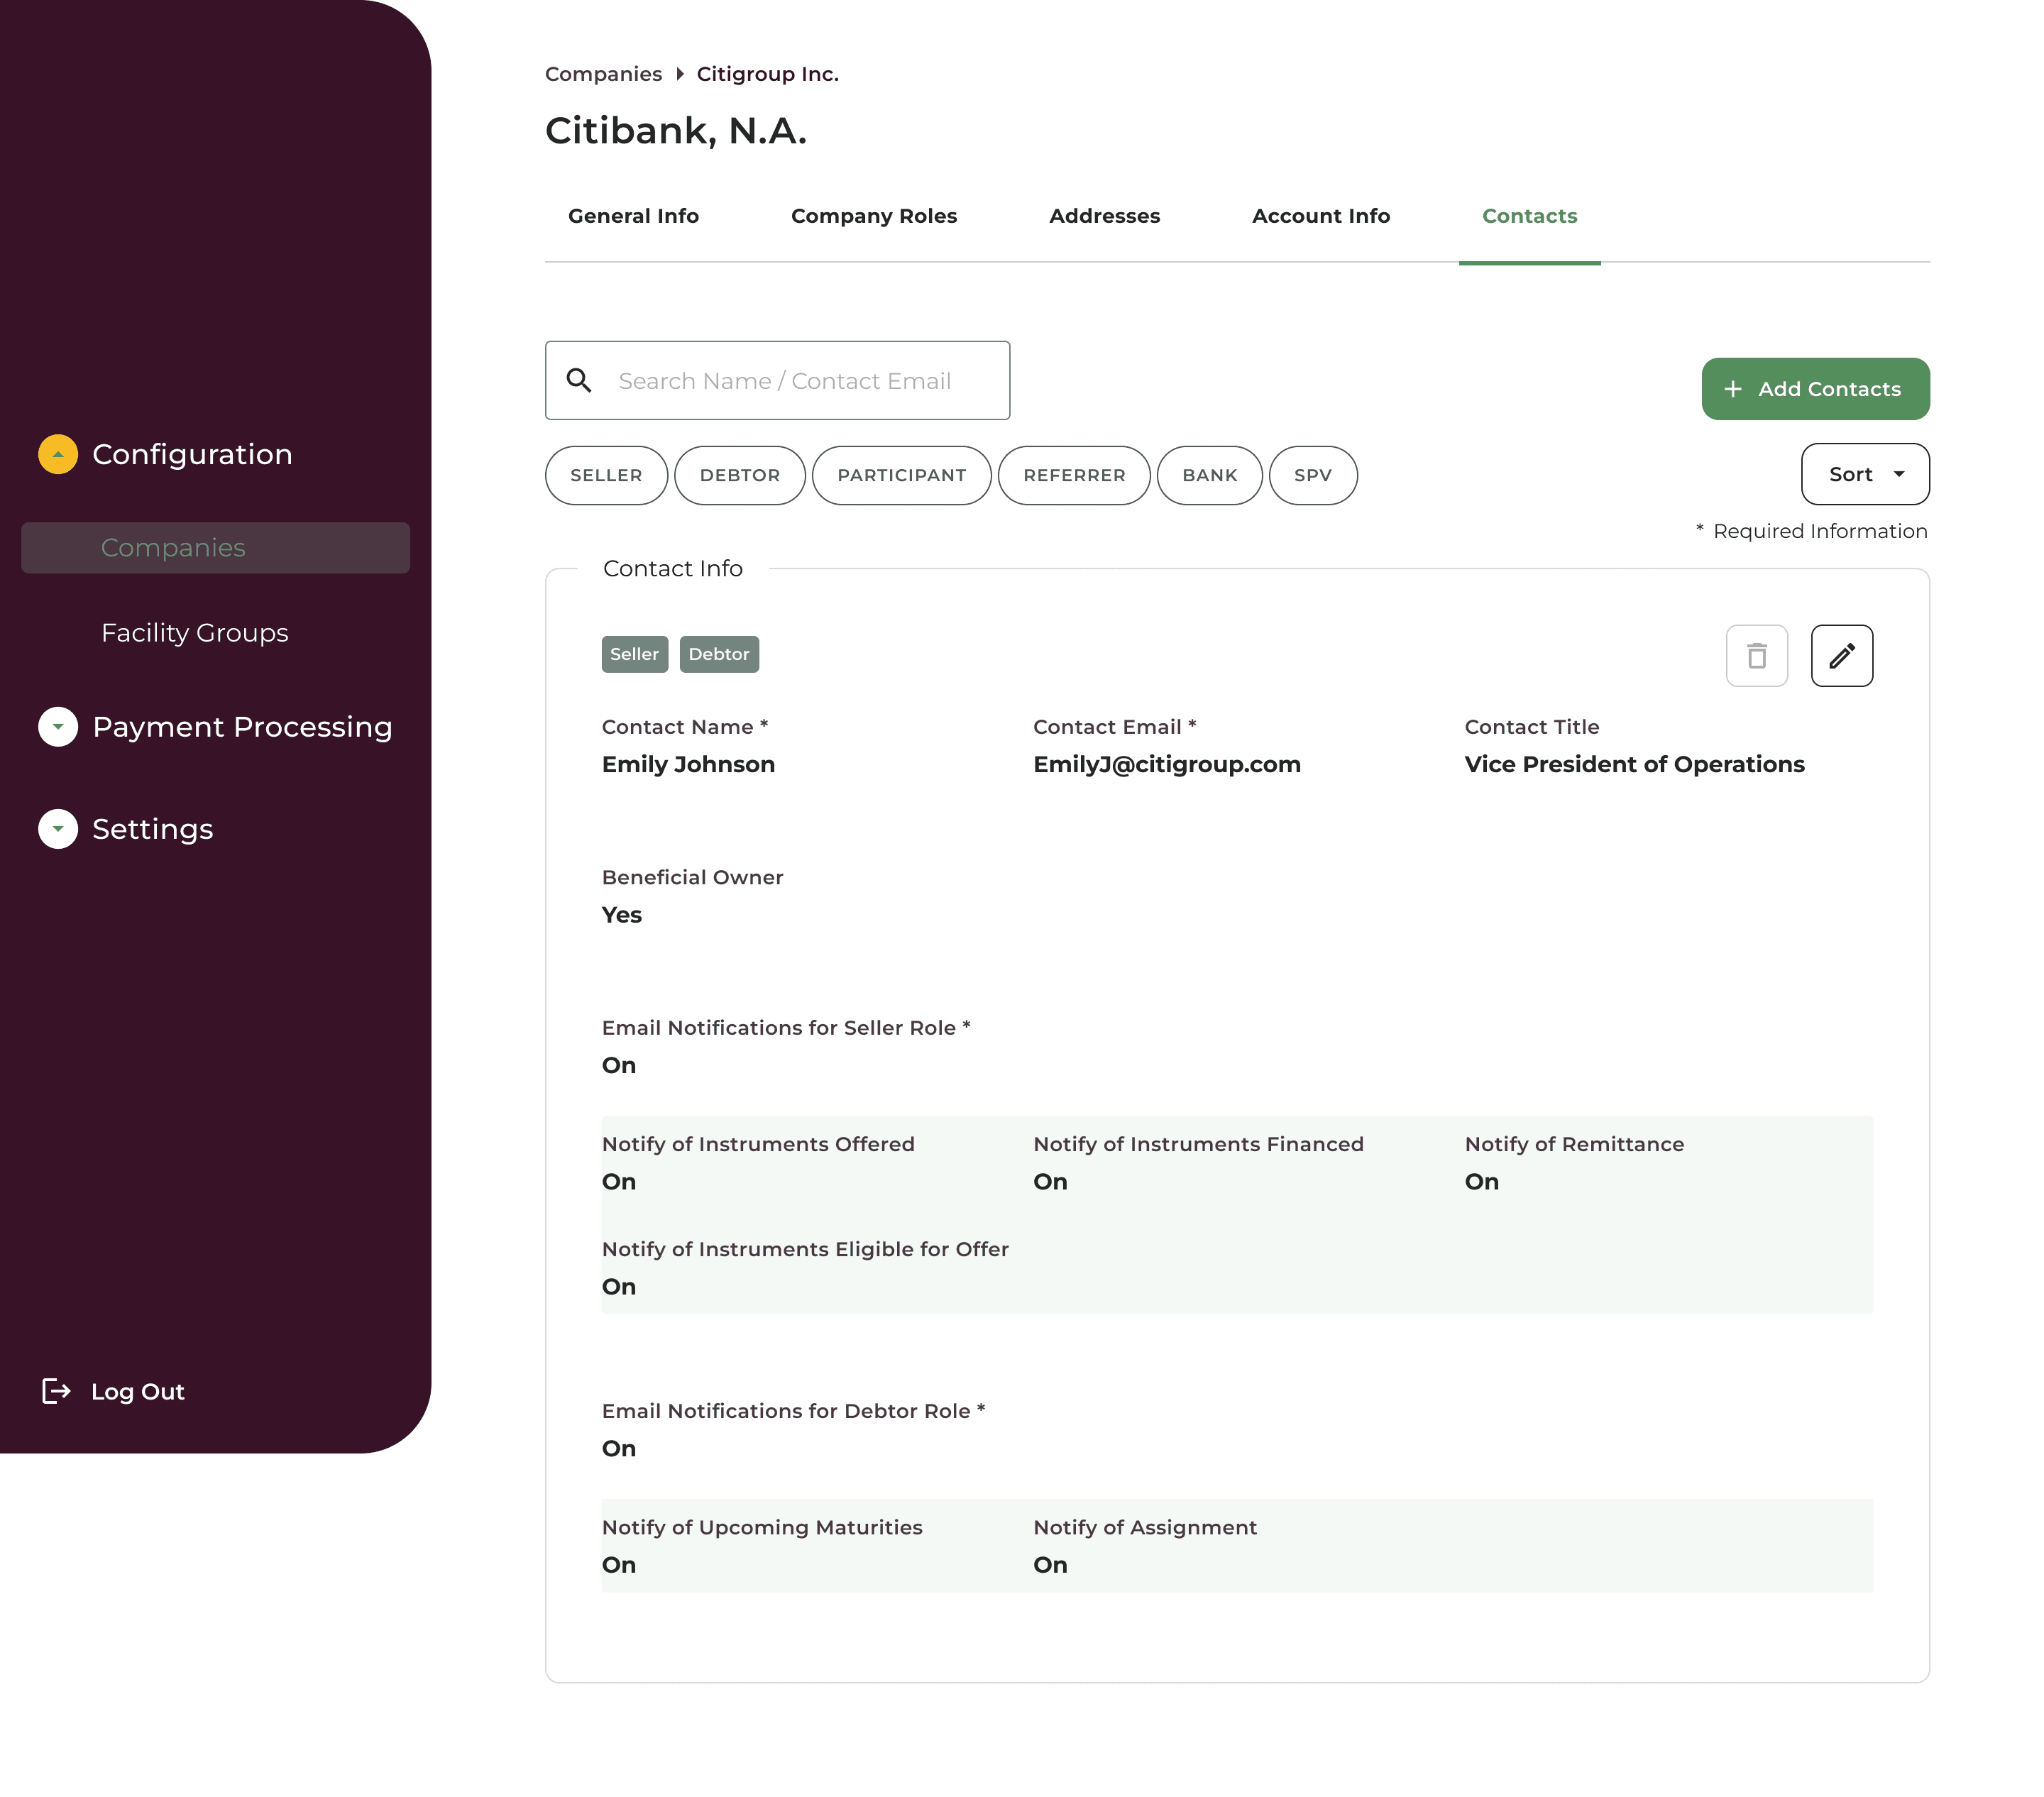
Task: Click the pencil edit contact icon
Action: pos(1841,656)
